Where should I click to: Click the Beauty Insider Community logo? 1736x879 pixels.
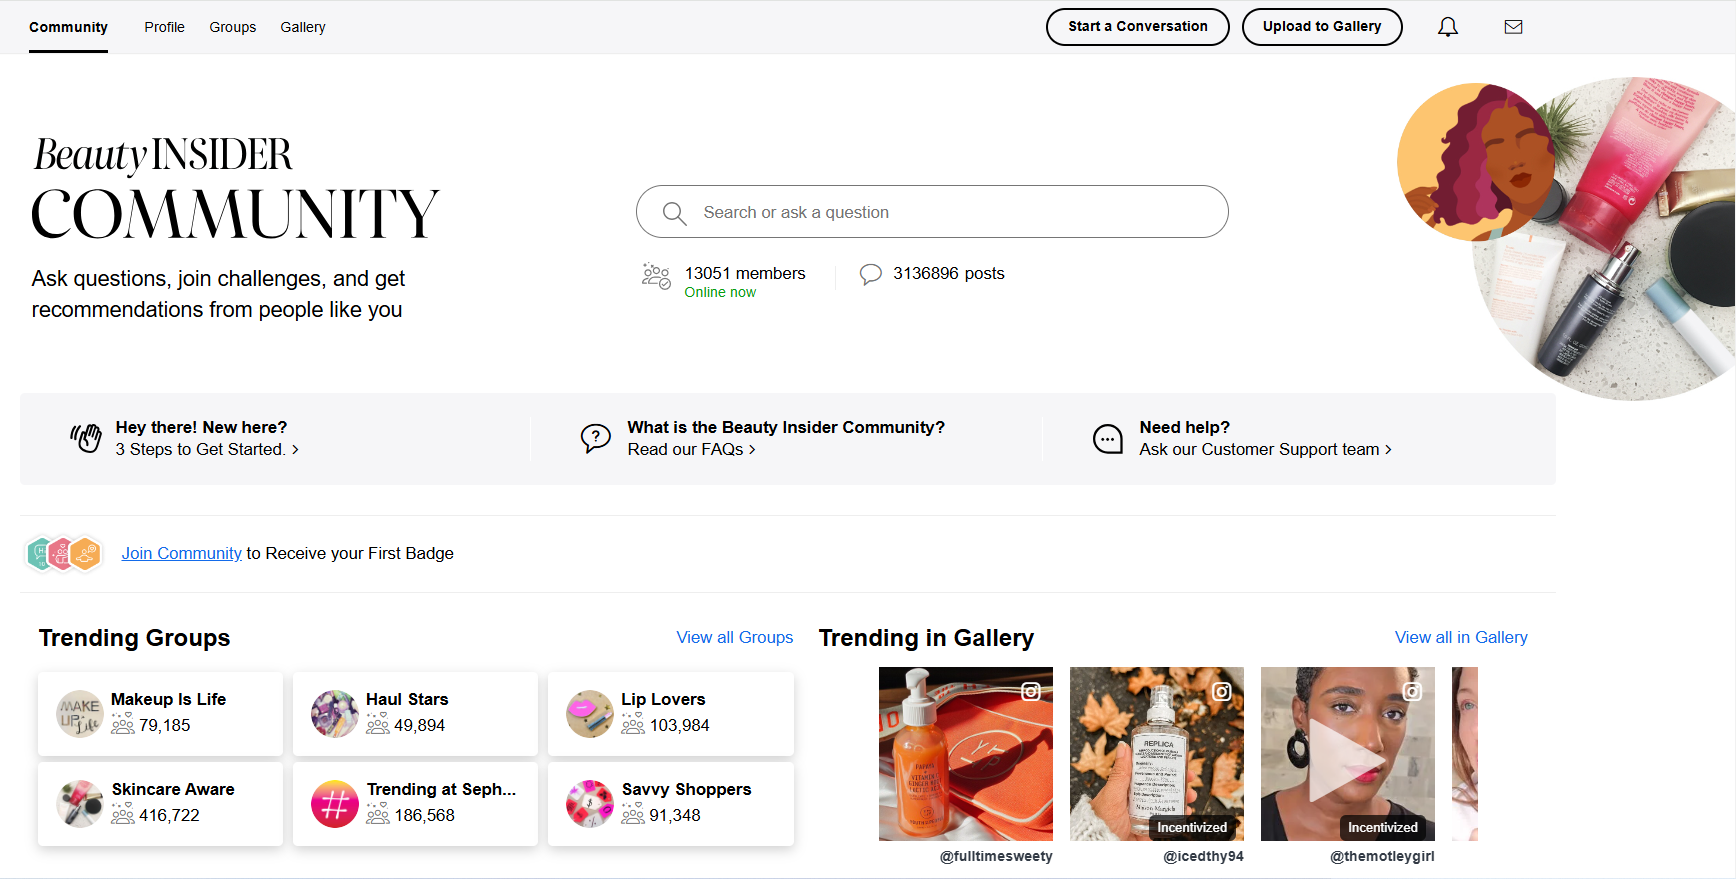[235, 188]
